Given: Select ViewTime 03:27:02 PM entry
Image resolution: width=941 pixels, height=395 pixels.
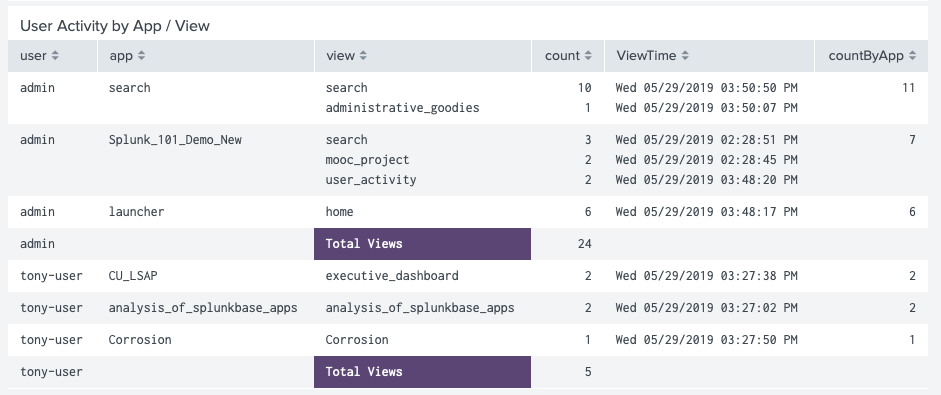Looking at the screenshot, I should click(706, 308).
